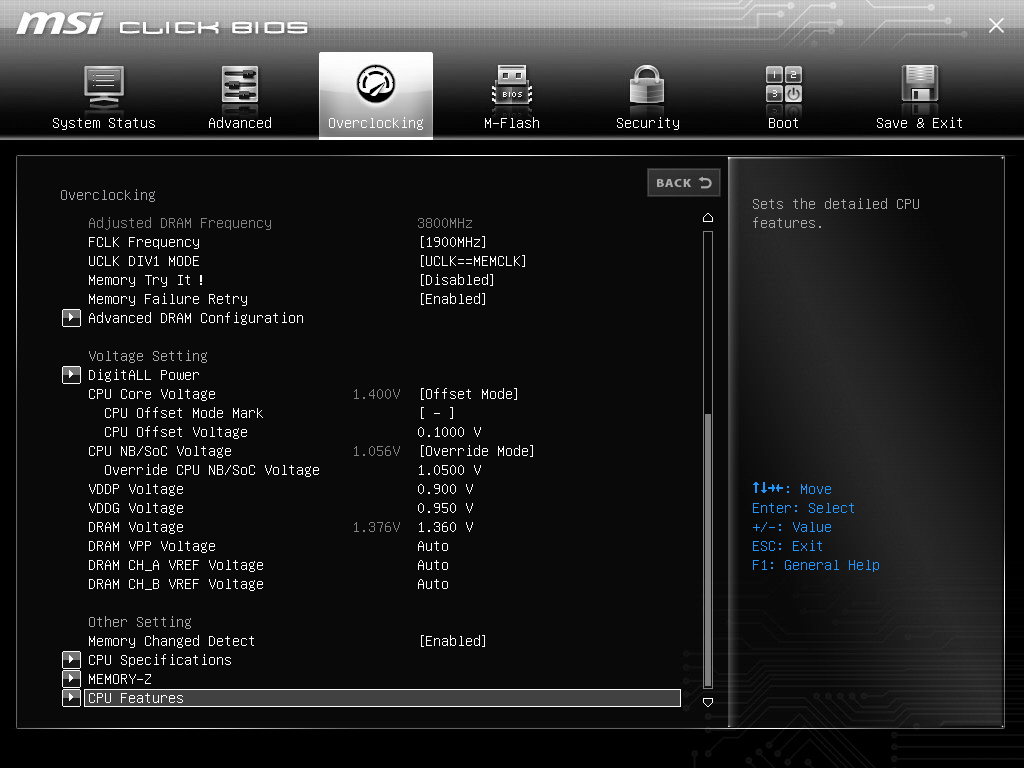Select the Overclocking gauge icon
Image resolution: width=1024 pixels, height=768 pixels.
click(x=376, y=84)
